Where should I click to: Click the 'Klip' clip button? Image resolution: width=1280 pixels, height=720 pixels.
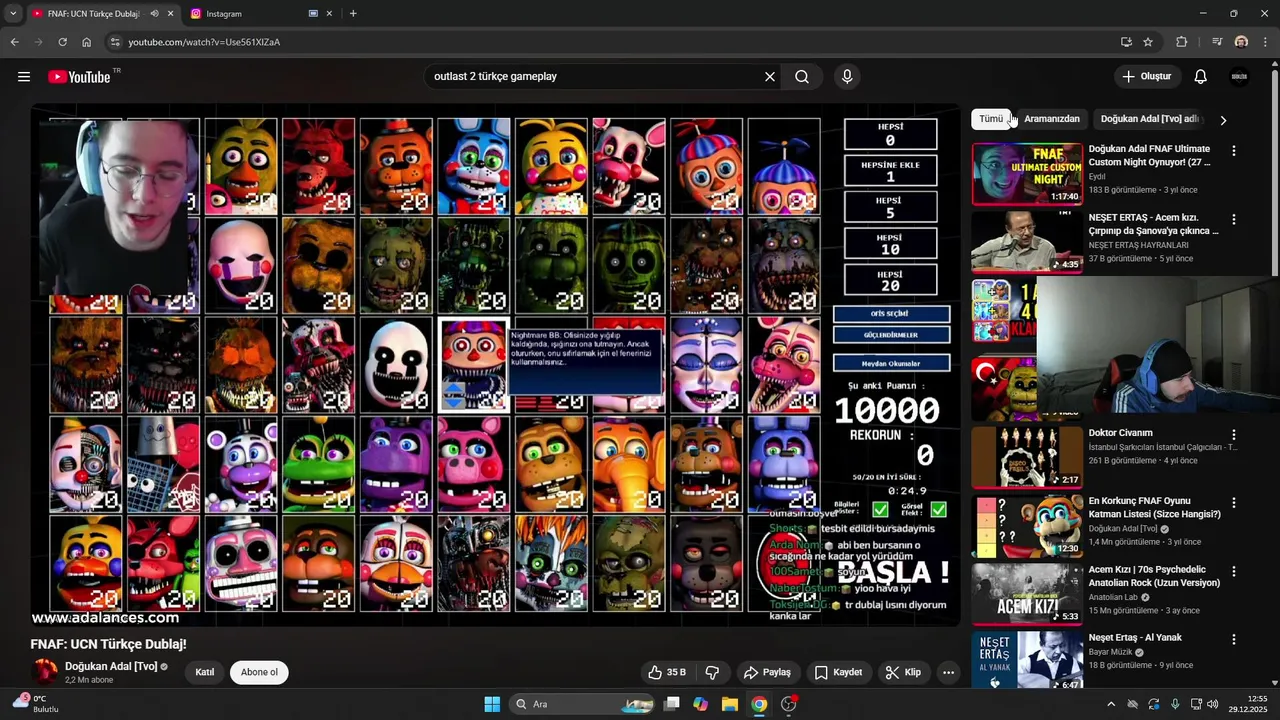pos(903,672)
